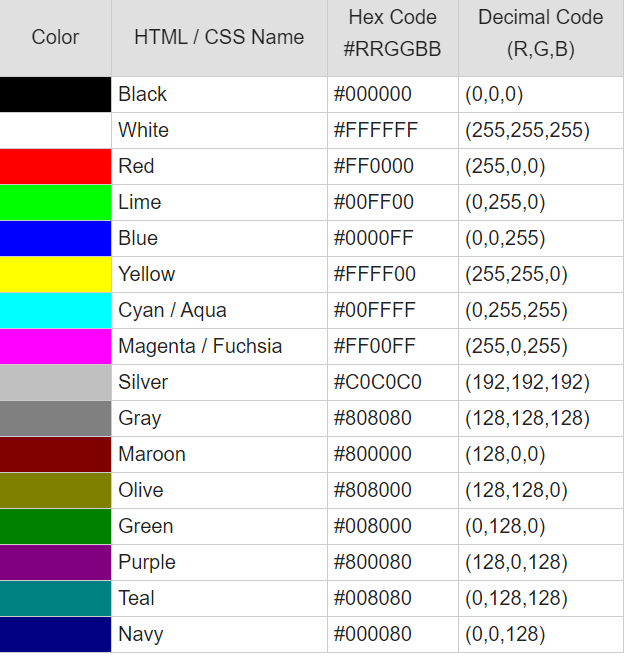Click the "Navy" name cell

pyautogui.click(x=220, y=634)
